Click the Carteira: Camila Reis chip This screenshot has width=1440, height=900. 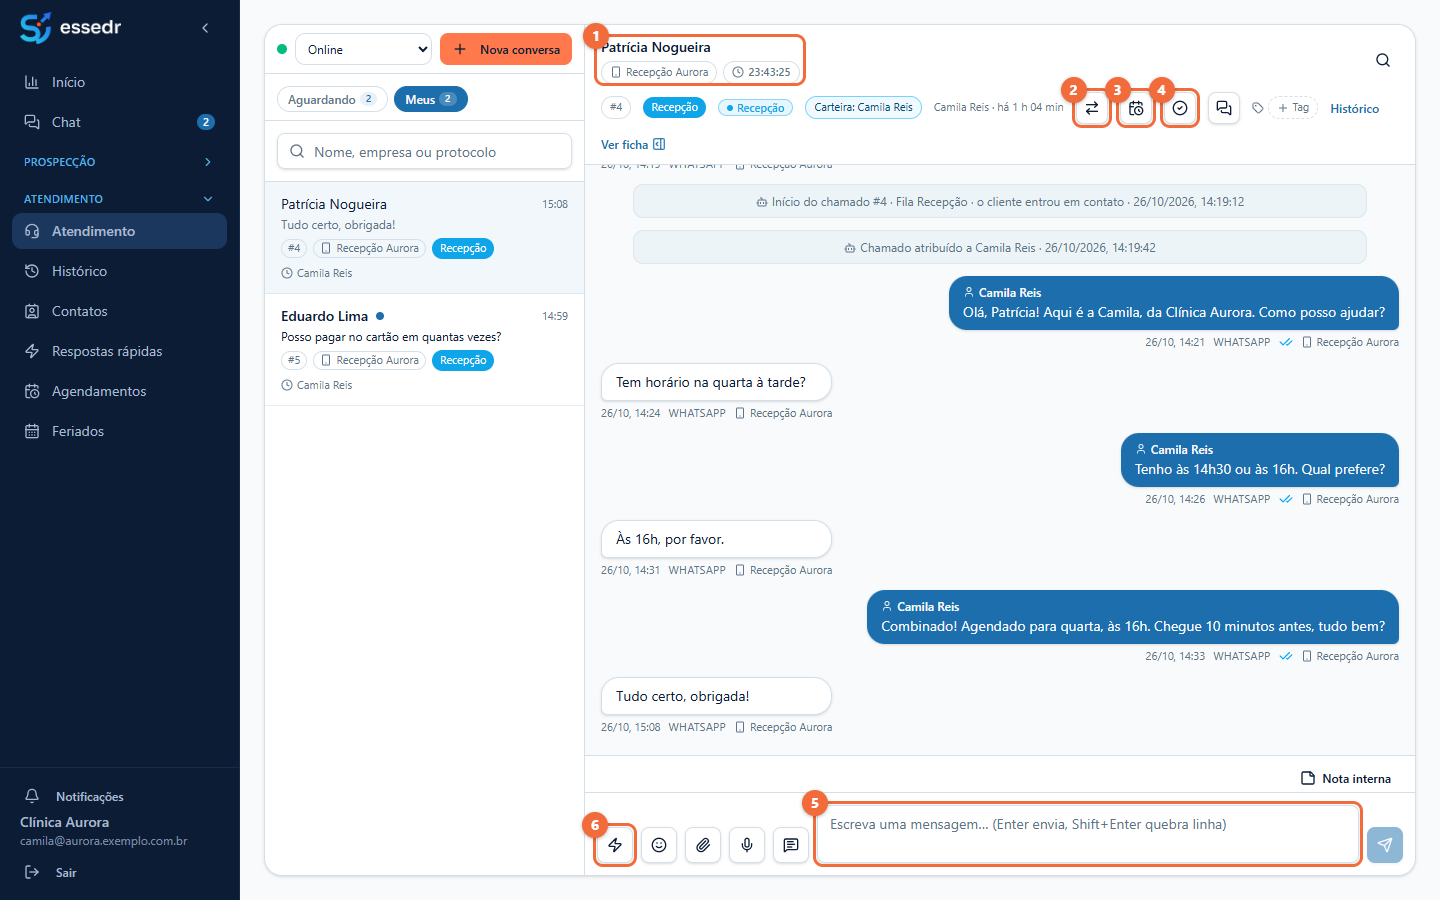863,107
